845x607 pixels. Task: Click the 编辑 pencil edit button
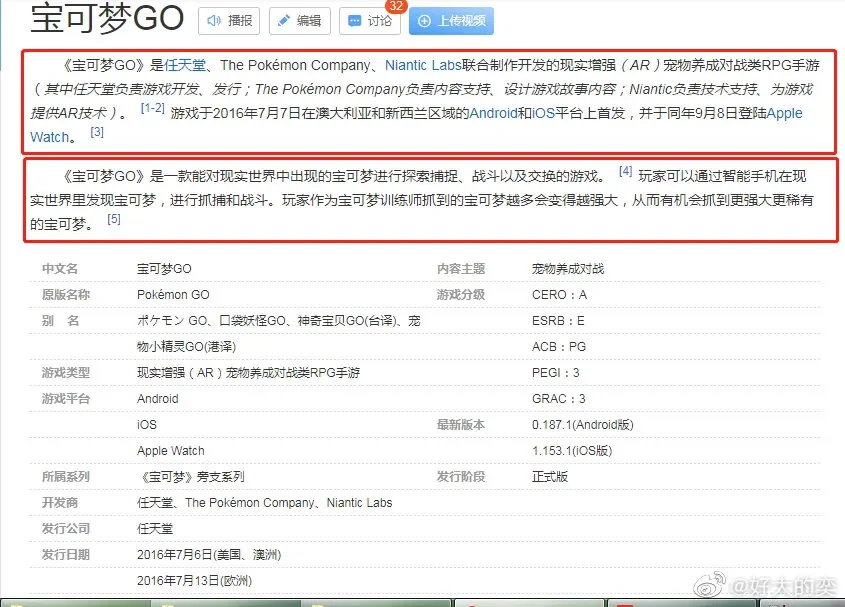[x=298, y=20]
